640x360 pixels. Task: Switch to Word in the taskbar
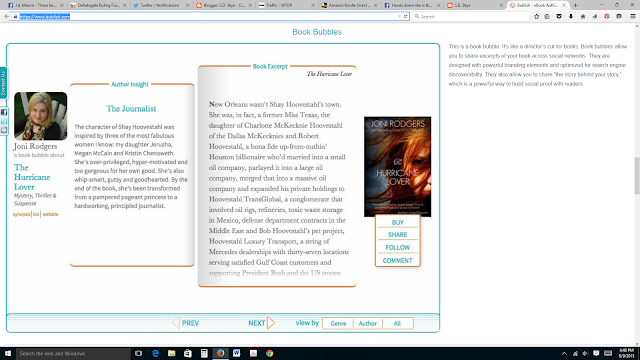click(x=237, y=353)
